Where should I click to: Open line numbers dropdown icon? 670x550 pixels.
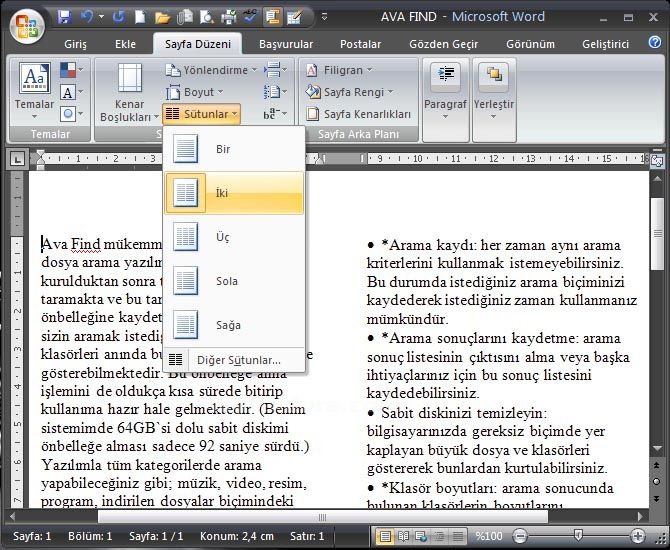pos(275,92)
